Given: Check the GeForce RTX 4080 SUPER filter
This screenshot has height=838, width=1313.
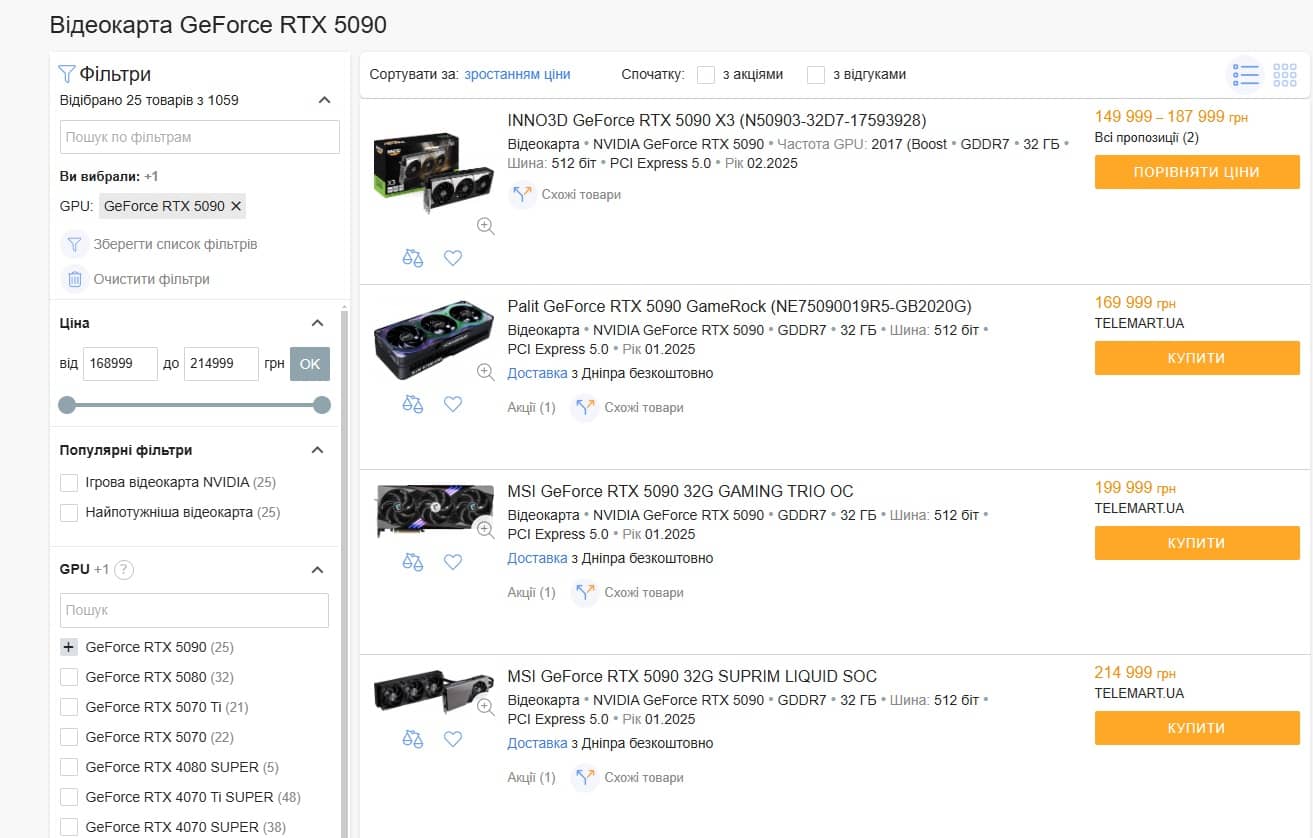Looking at the screenshot, I should 69,767.
